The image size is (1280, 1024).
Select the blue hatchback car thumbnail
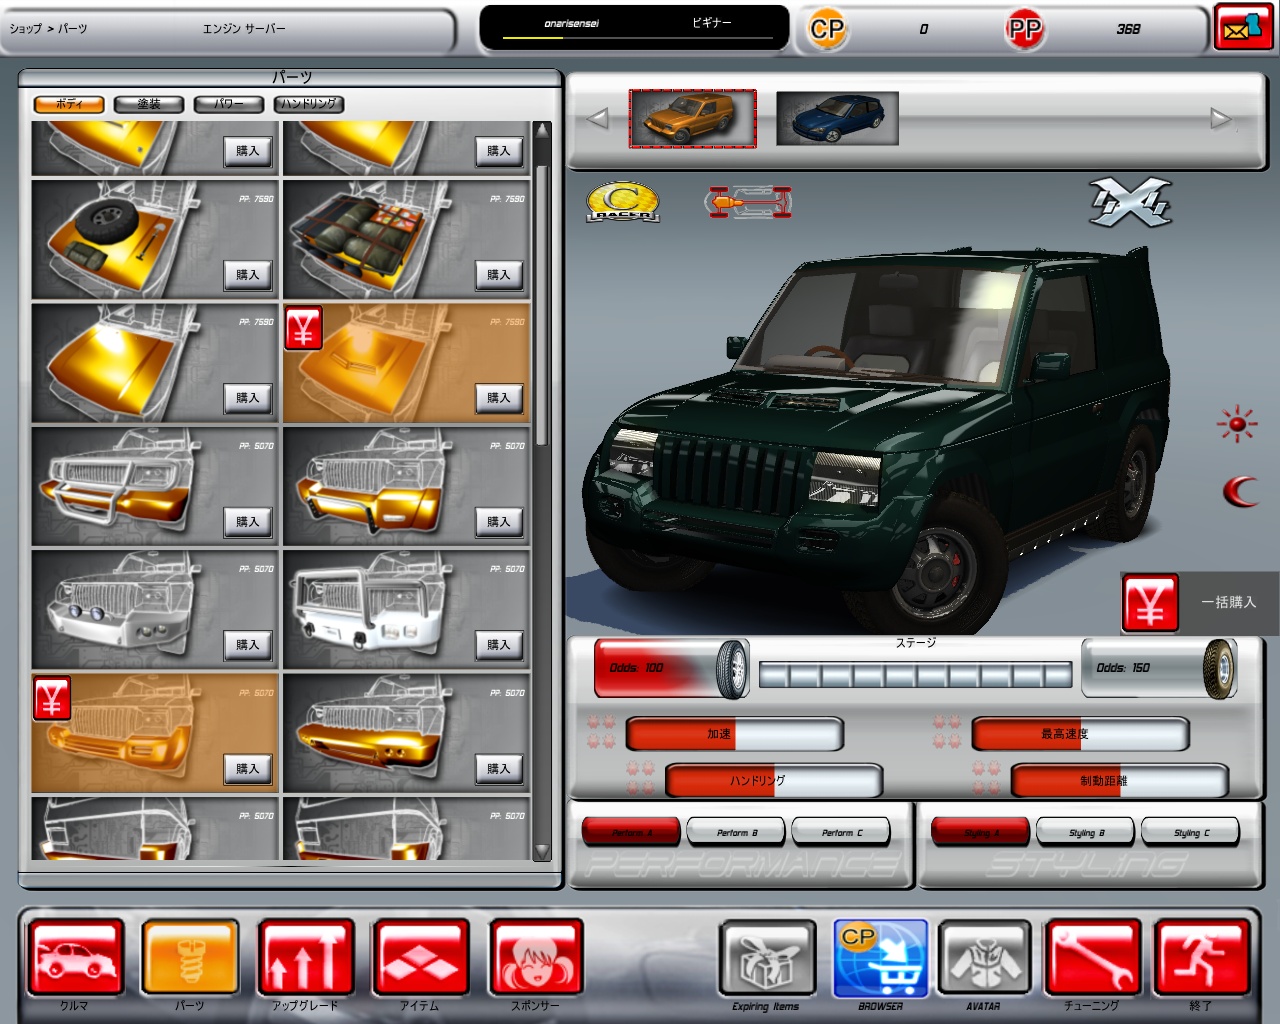837,119
